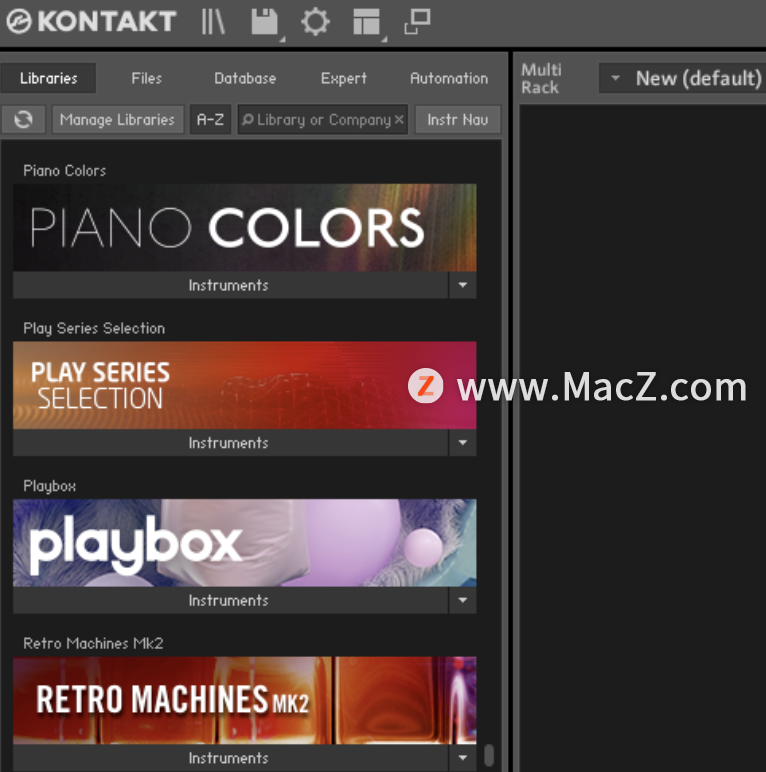Open the Database tab
This screenshot has width=766, height=772.
pos(245,78)
